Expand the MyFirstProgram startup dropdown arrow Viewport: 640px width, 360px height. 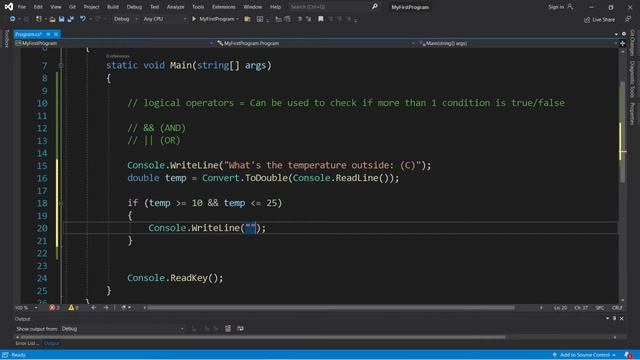[x=238, y=19]
